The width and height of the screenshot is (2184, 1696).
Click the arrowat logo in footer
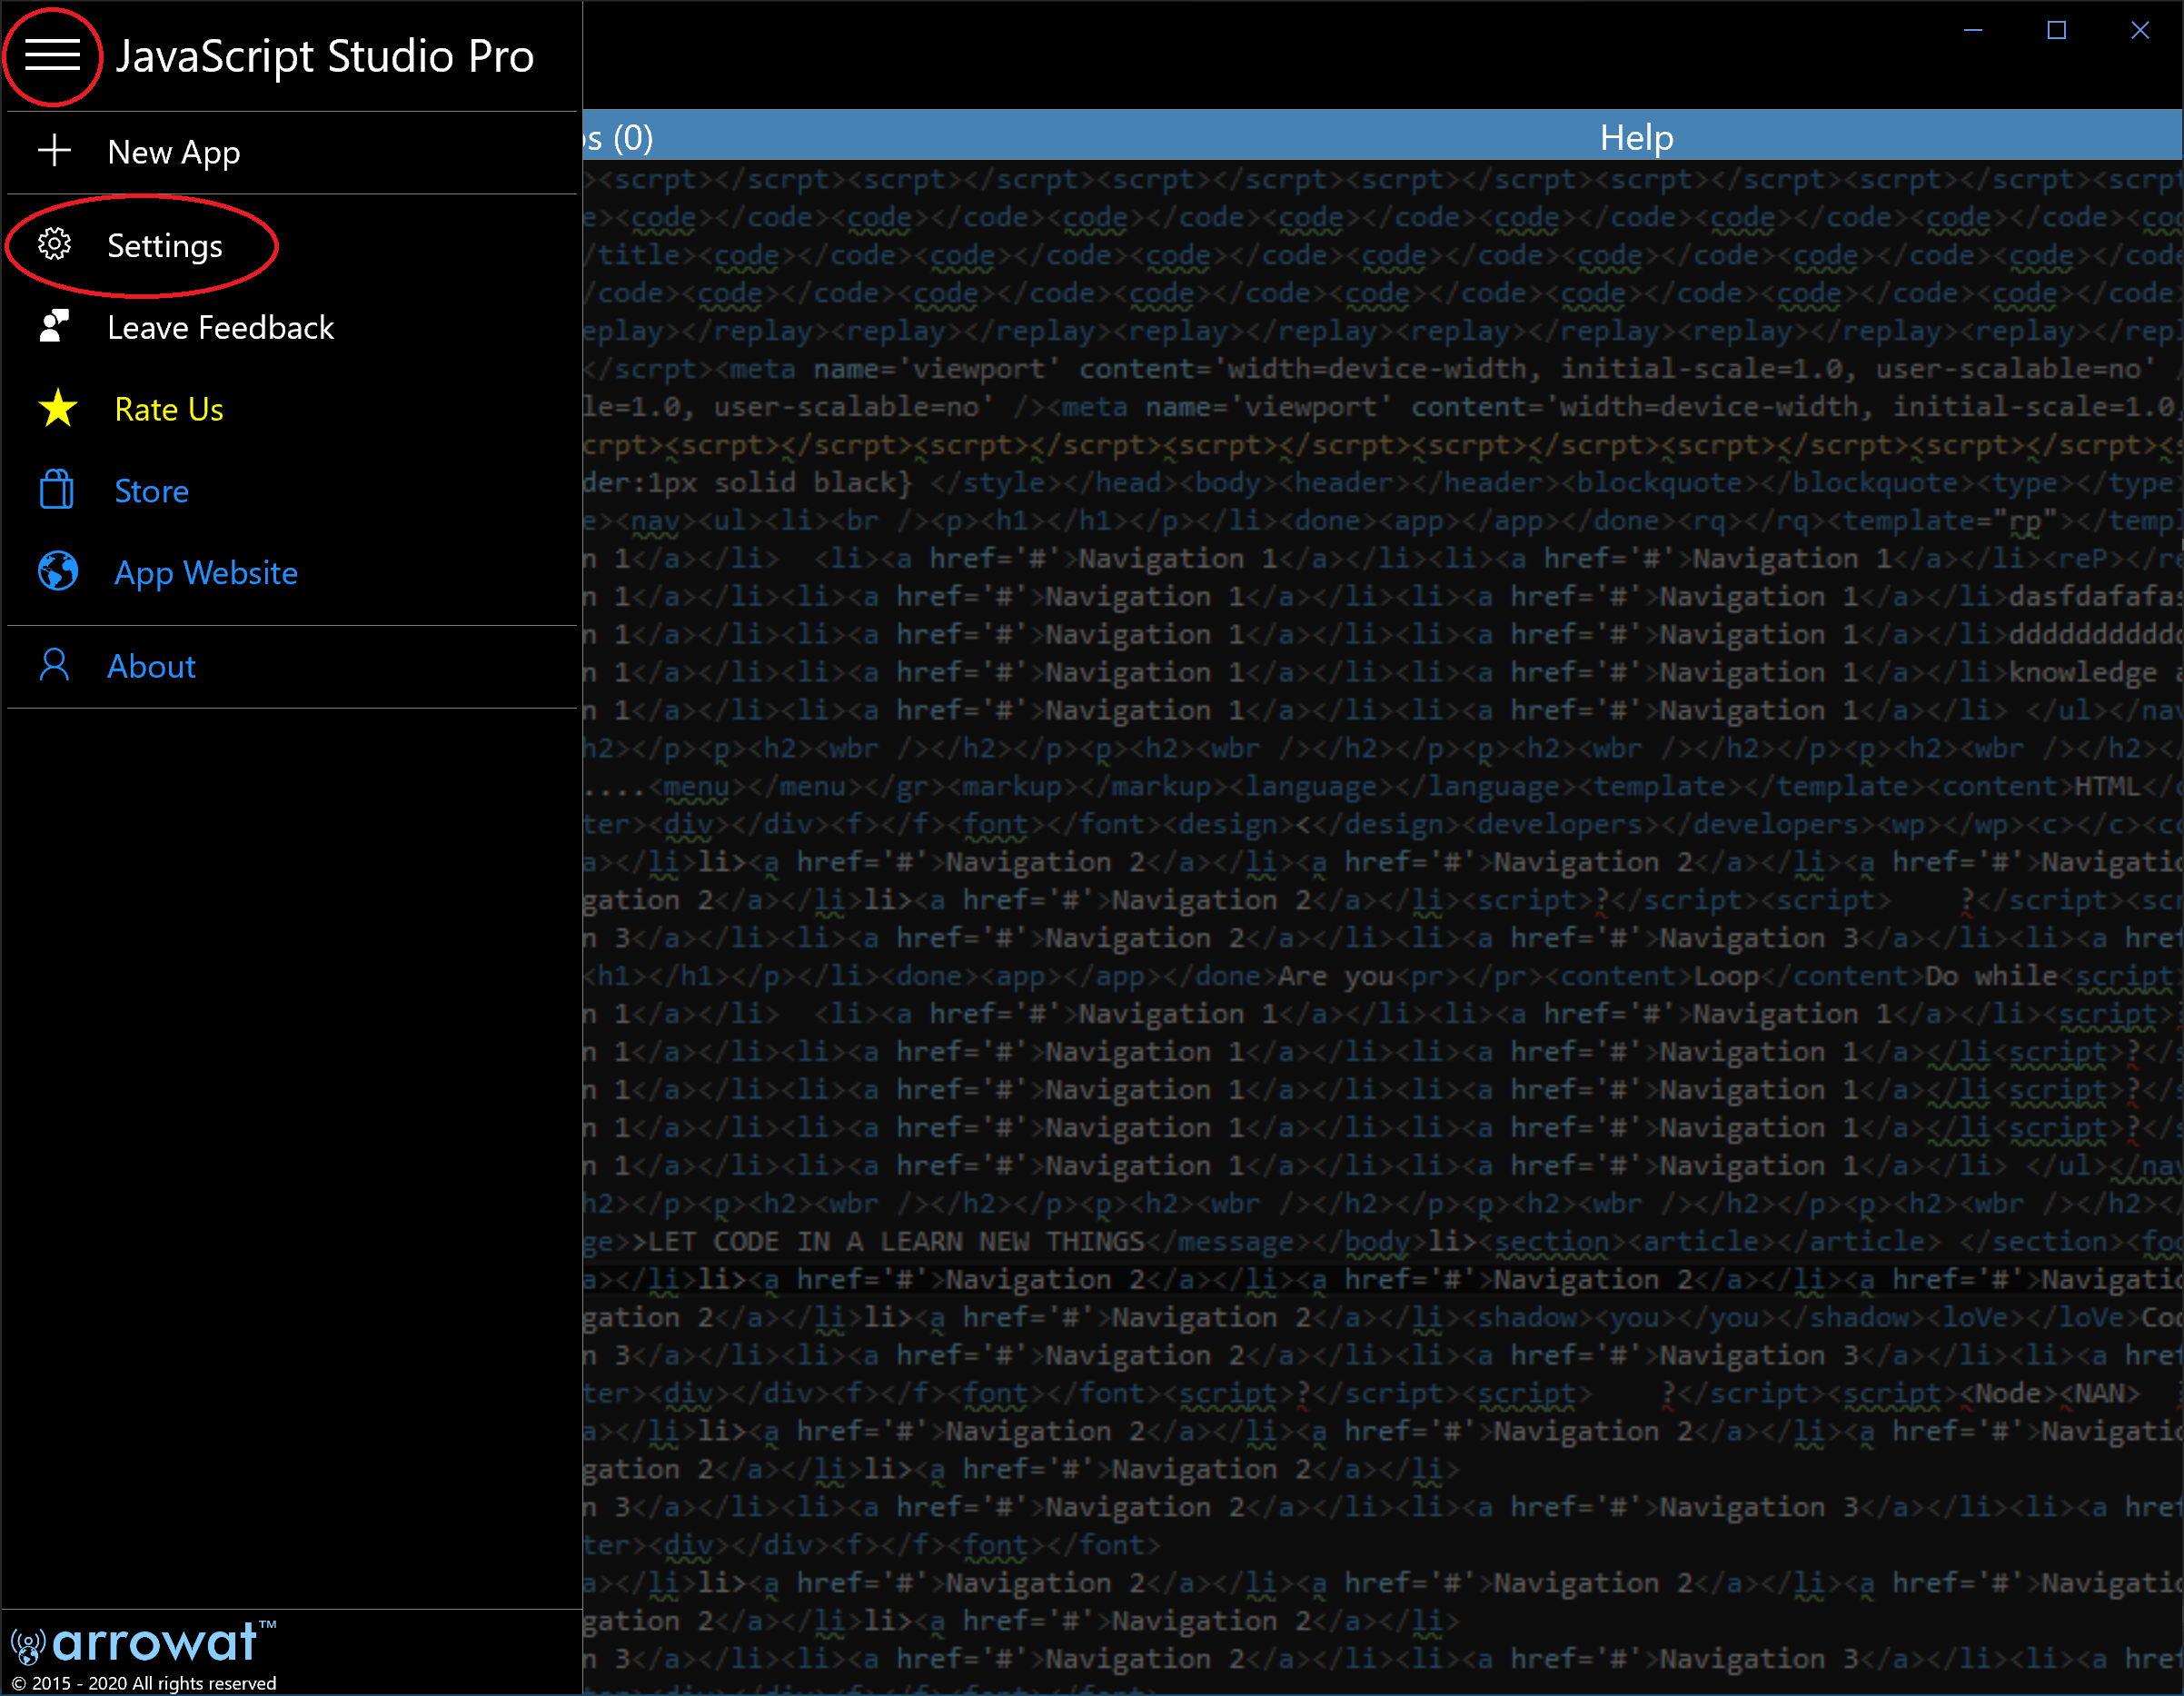(x=144, y=1643)
